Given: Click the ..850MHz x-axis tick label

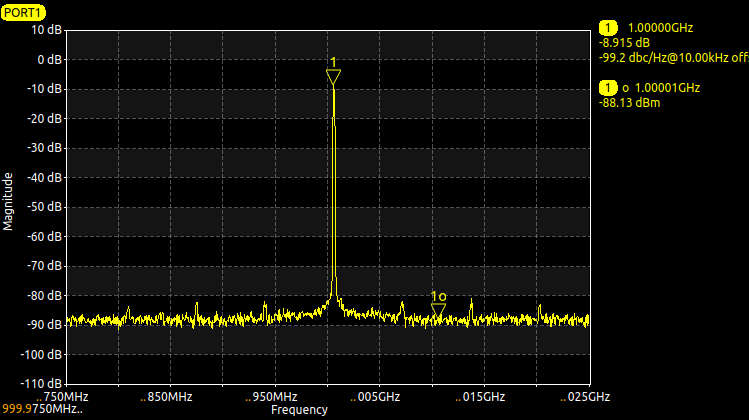Looking at the screenshot, I should [166, 397].
